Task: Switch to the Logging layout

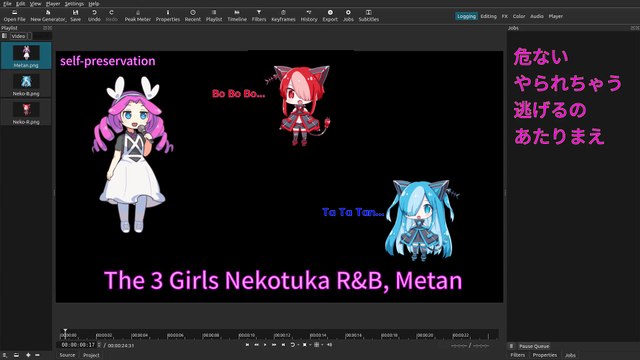Action: pos(466,16)
